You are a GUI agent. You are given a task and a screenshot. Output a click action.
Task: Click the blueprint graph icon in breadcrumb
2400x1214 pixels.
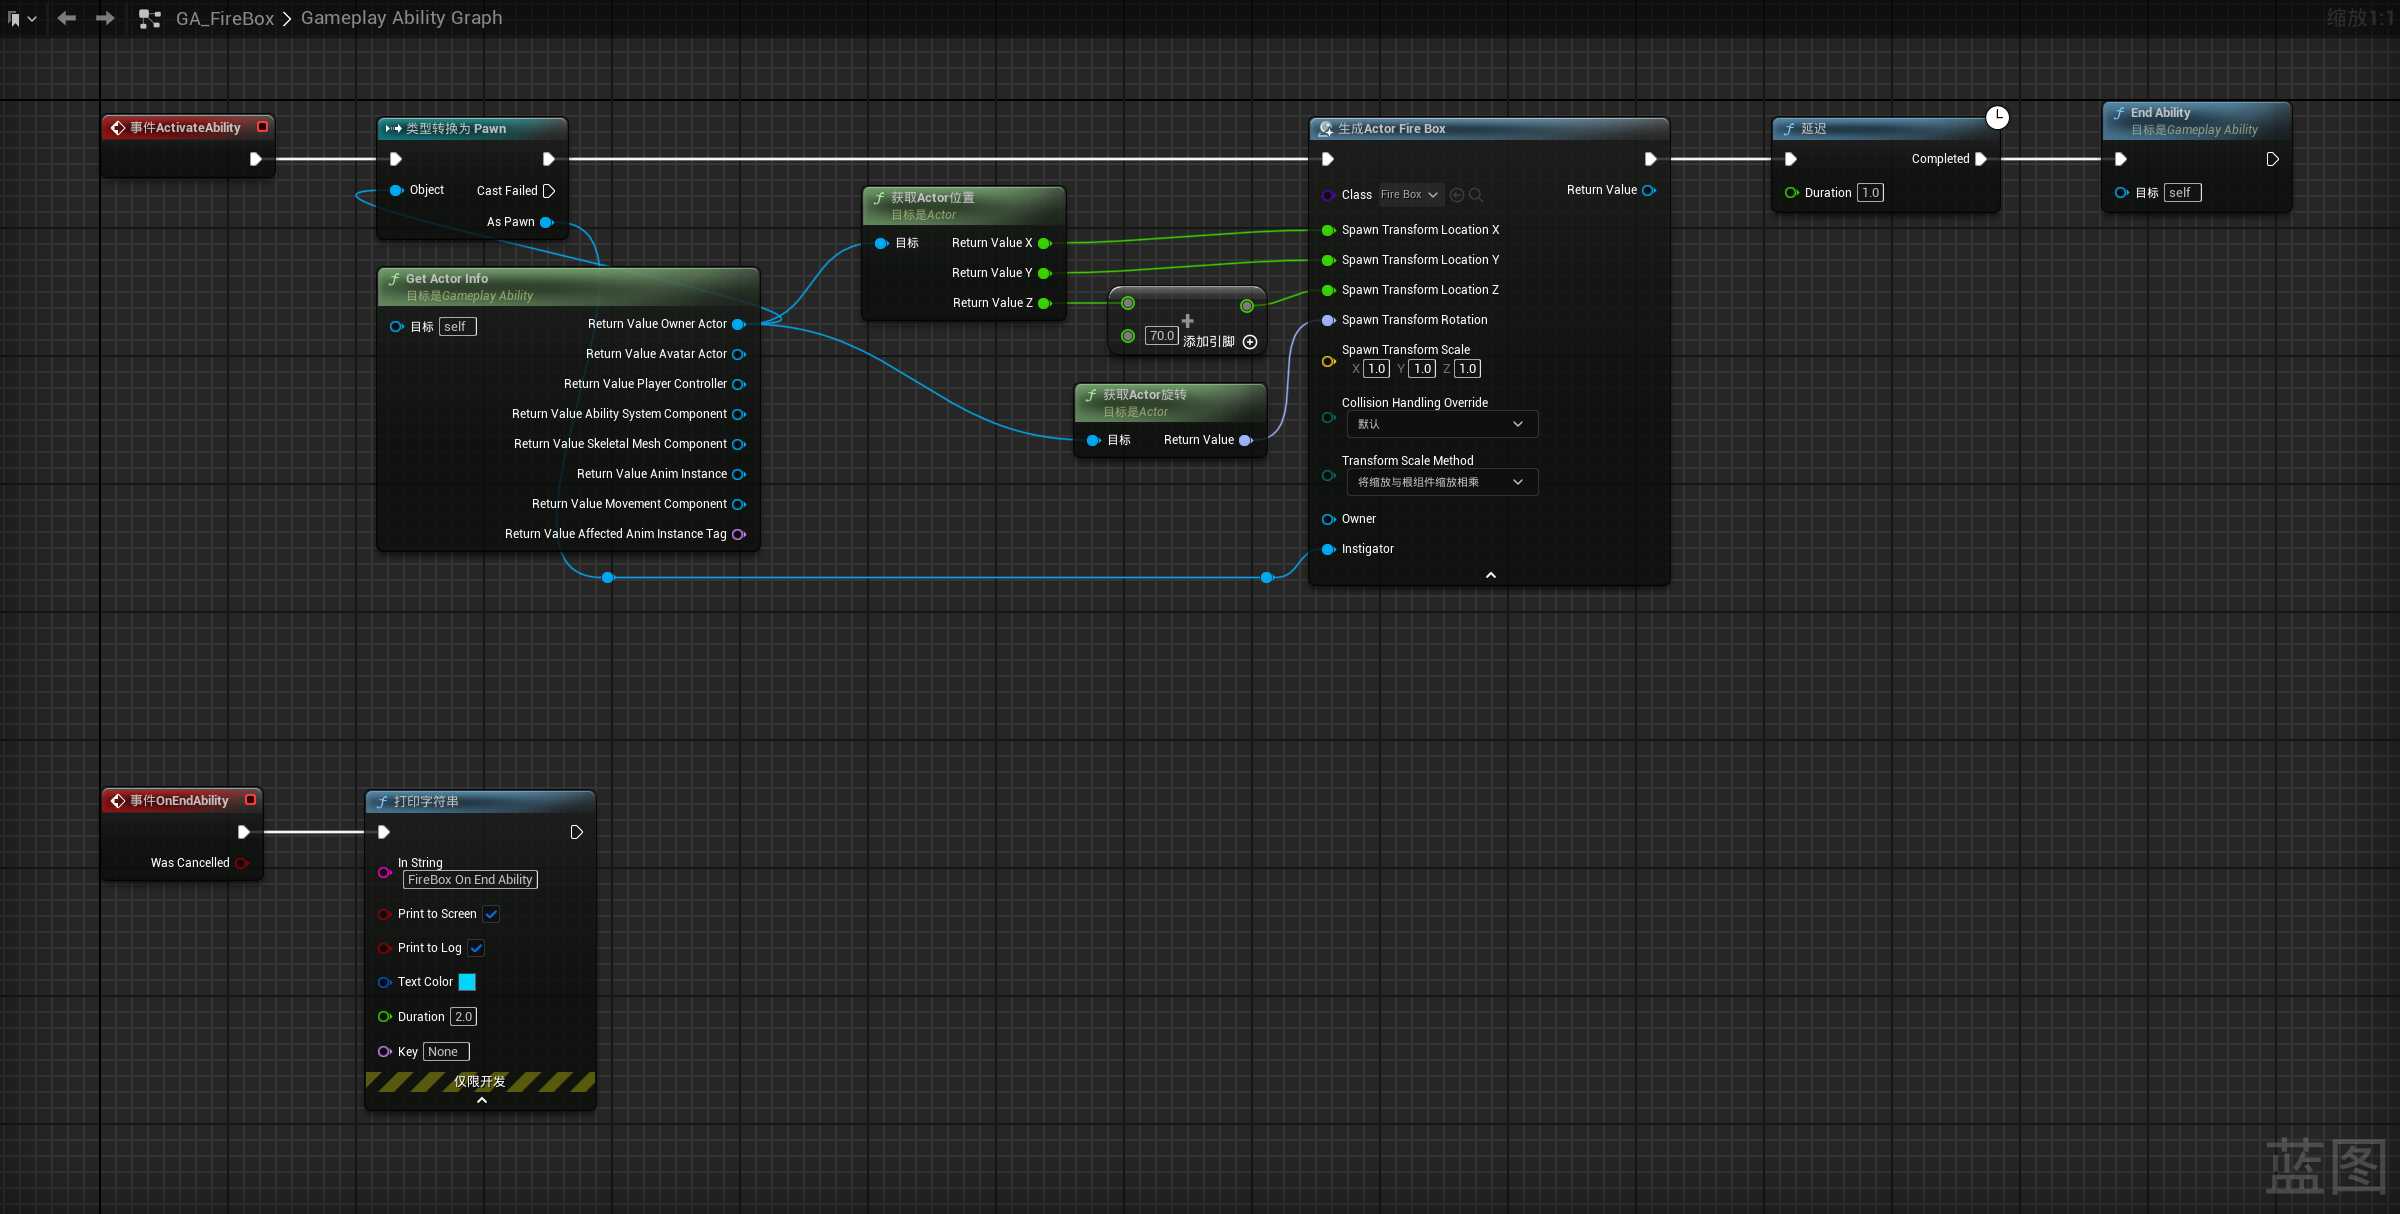coord(150,18)
